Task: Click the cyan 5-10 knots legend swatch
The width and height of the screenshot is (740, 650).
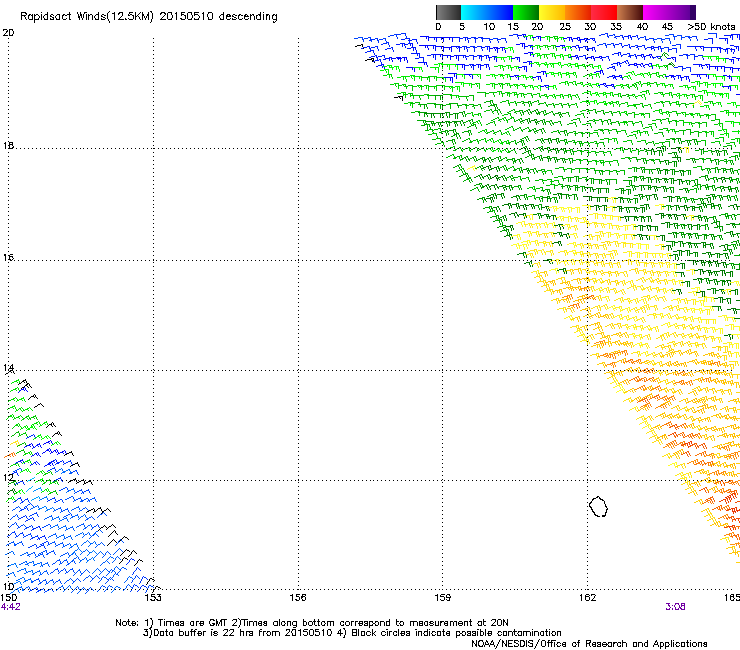Action: tap(474, 12)
